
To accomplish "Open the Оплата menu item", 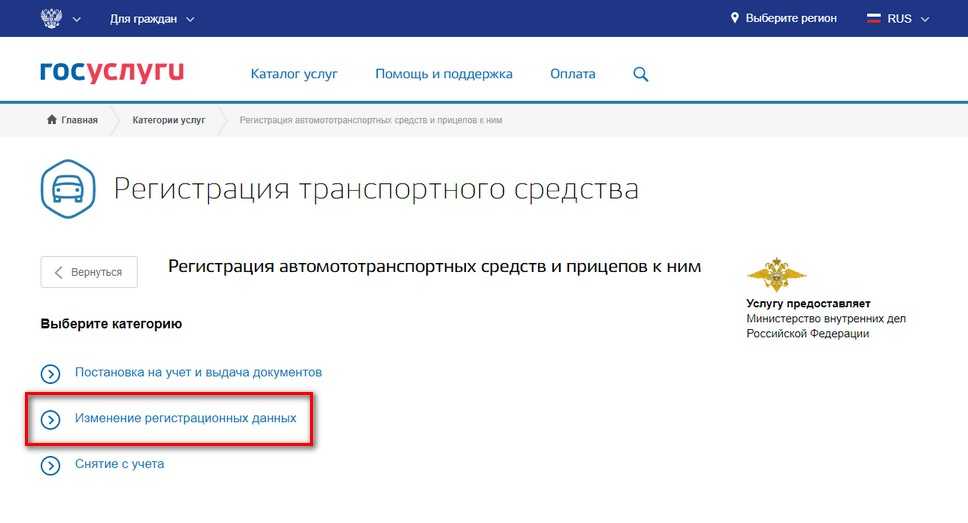I will pos(572,74).
